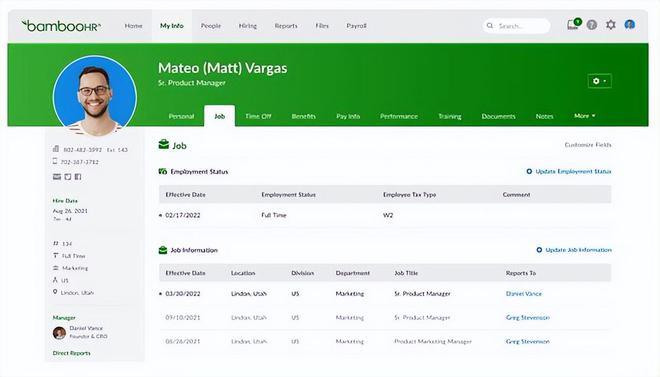Open the Twitter icon in sidebar
This screenshot has height=377, width=660.
tap(68, 177)
